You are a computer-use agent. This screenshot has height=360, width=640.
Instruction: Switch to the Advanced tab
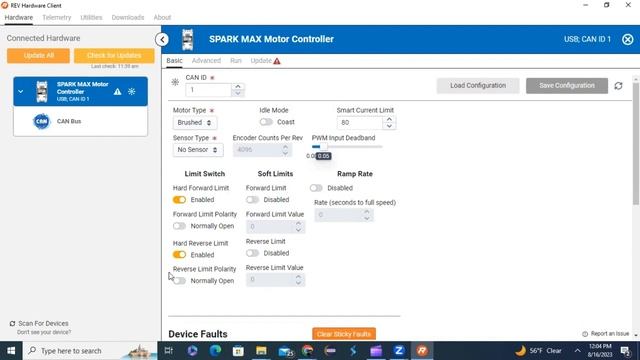pos(206,60)
